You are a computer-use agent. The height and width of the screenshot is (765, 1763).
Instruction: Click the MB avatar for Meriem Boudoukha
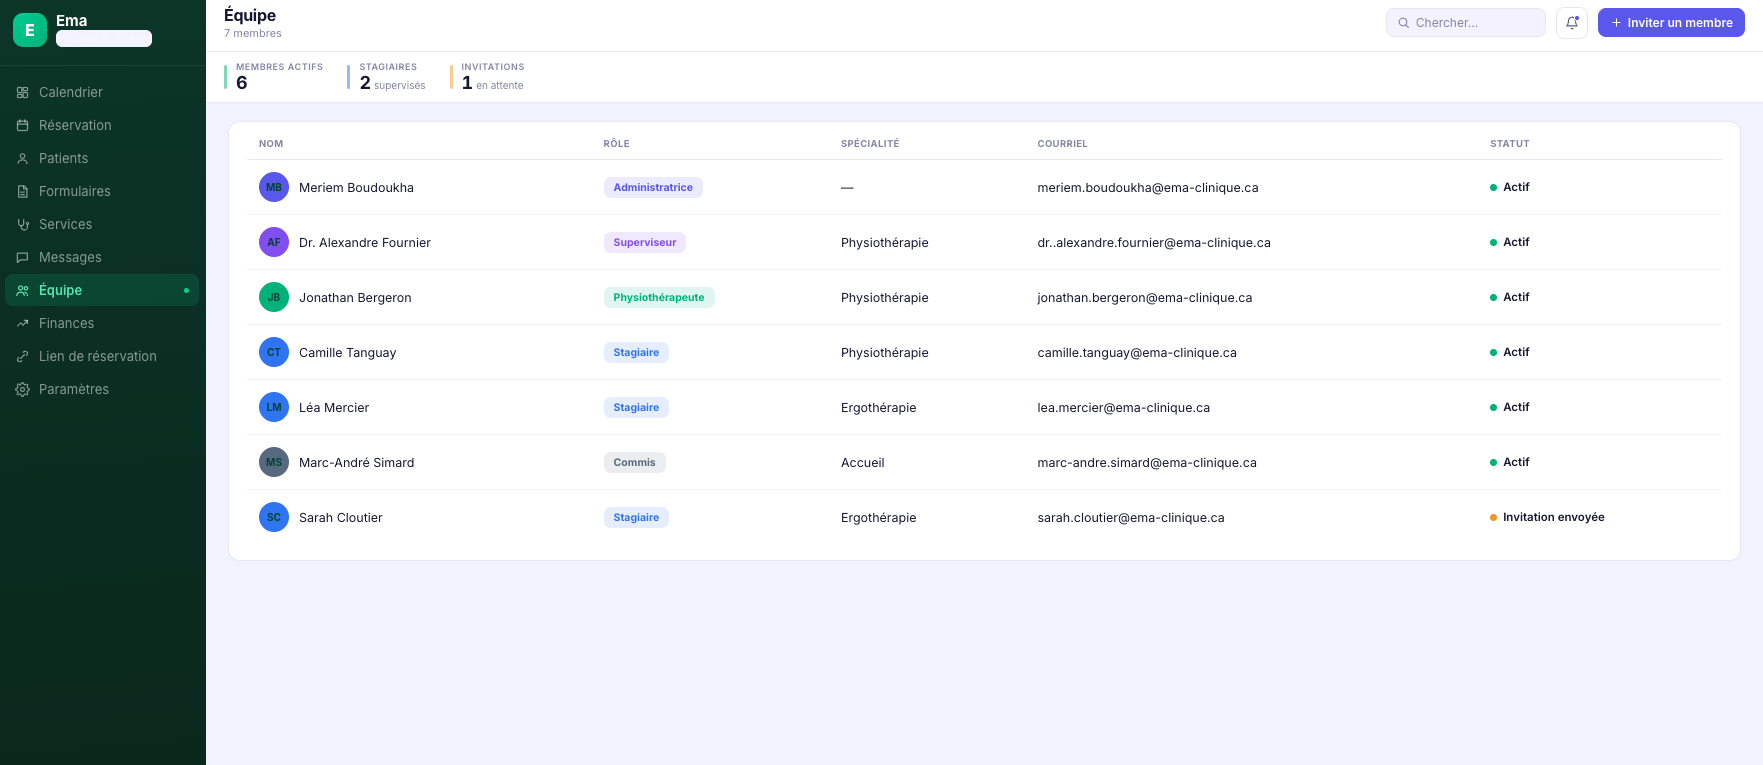click(x=274, y=187)
